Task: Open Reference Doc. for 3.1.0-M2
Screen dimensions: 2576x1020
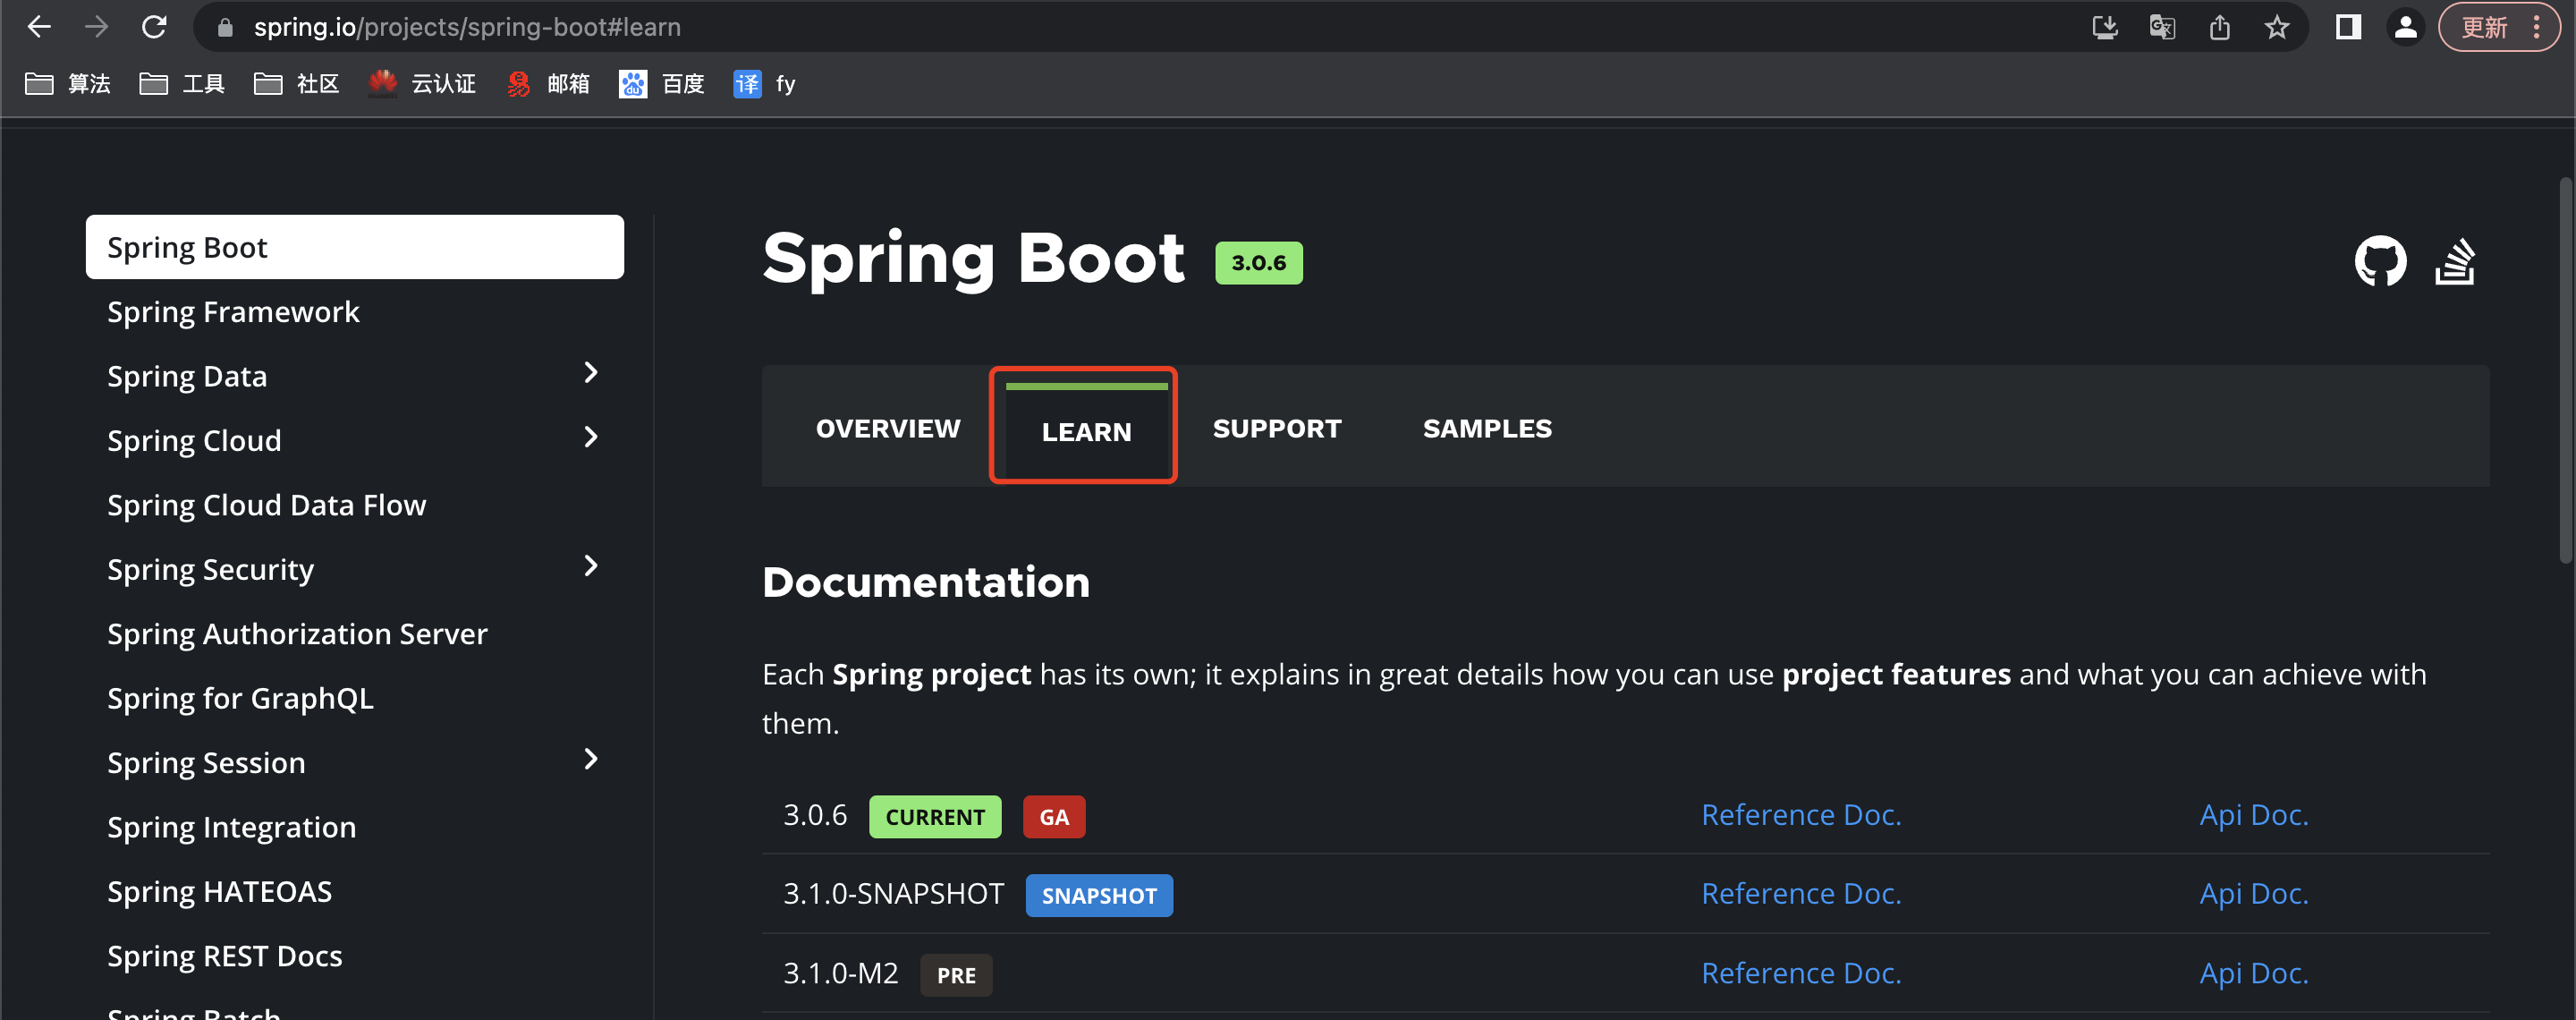Action: [1801, 973]
